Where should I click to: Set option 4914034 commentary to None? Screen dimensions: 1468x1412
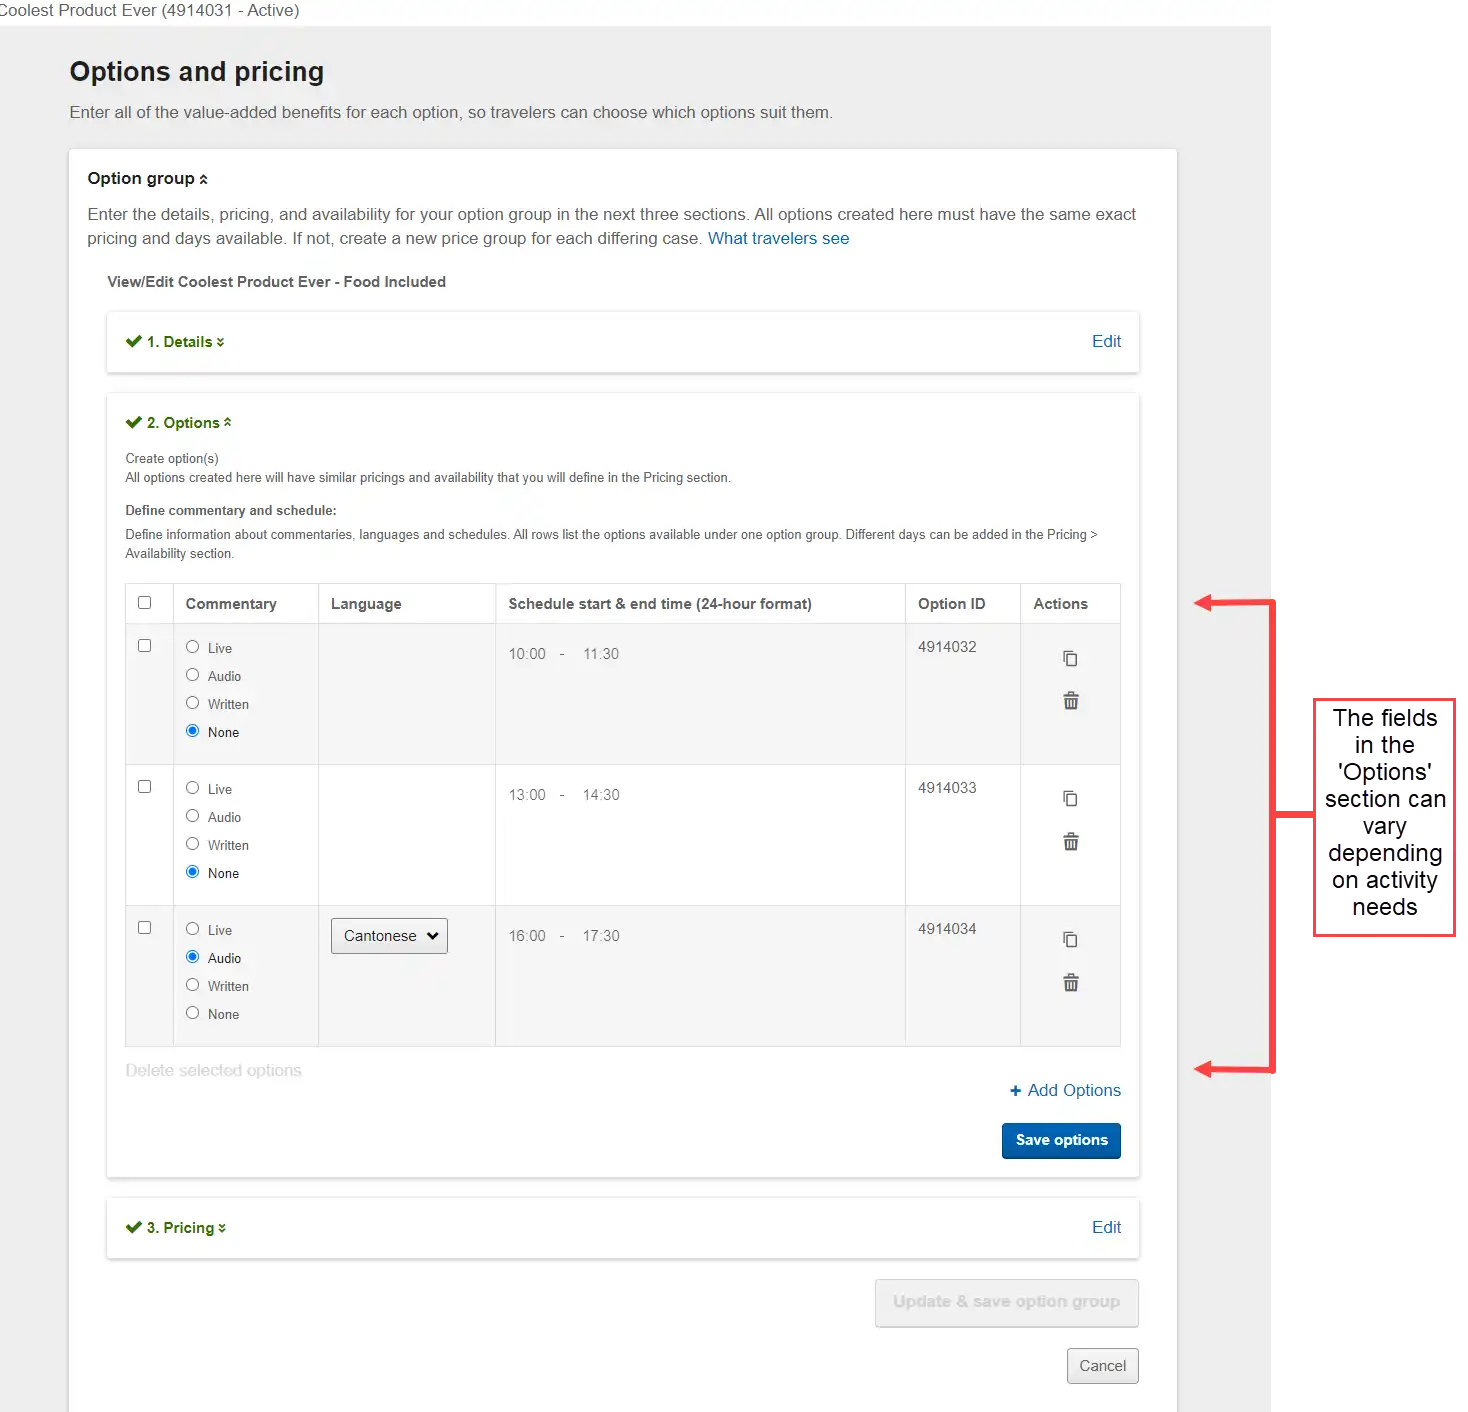point(192,1013)
